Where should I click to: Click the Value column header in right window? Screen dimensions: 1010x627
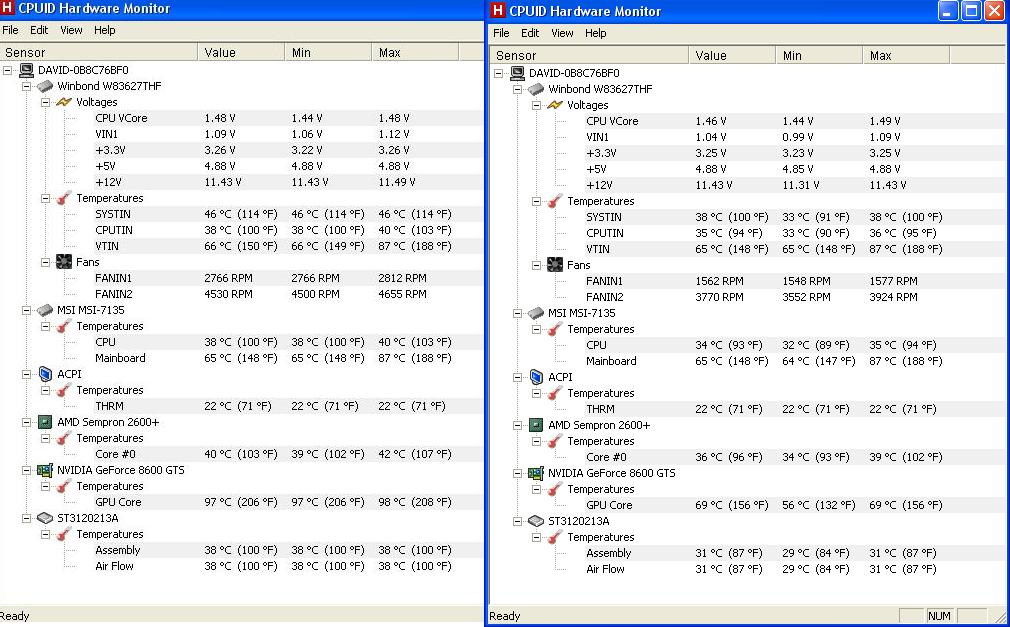click(x=732, y=55)
